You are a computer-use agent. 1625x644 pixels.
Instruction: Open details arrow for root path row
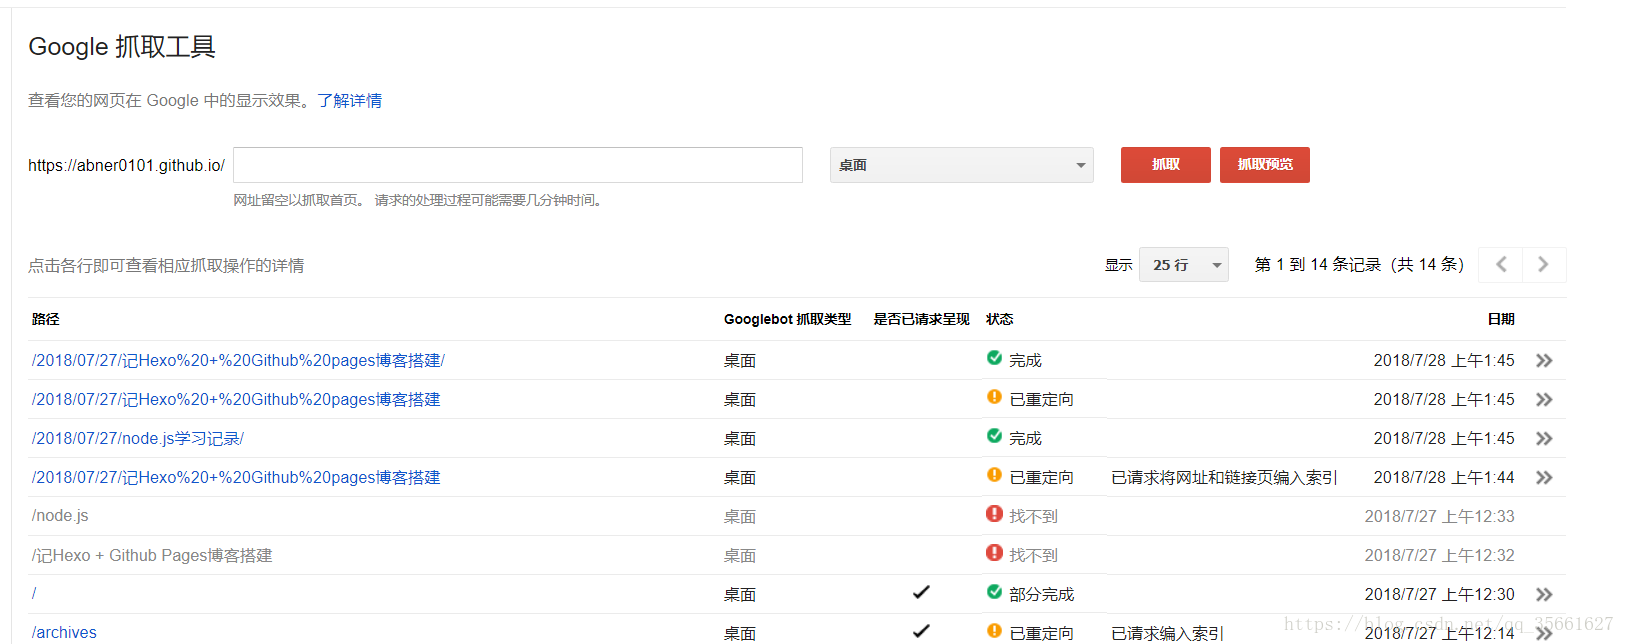(1544, 595)
